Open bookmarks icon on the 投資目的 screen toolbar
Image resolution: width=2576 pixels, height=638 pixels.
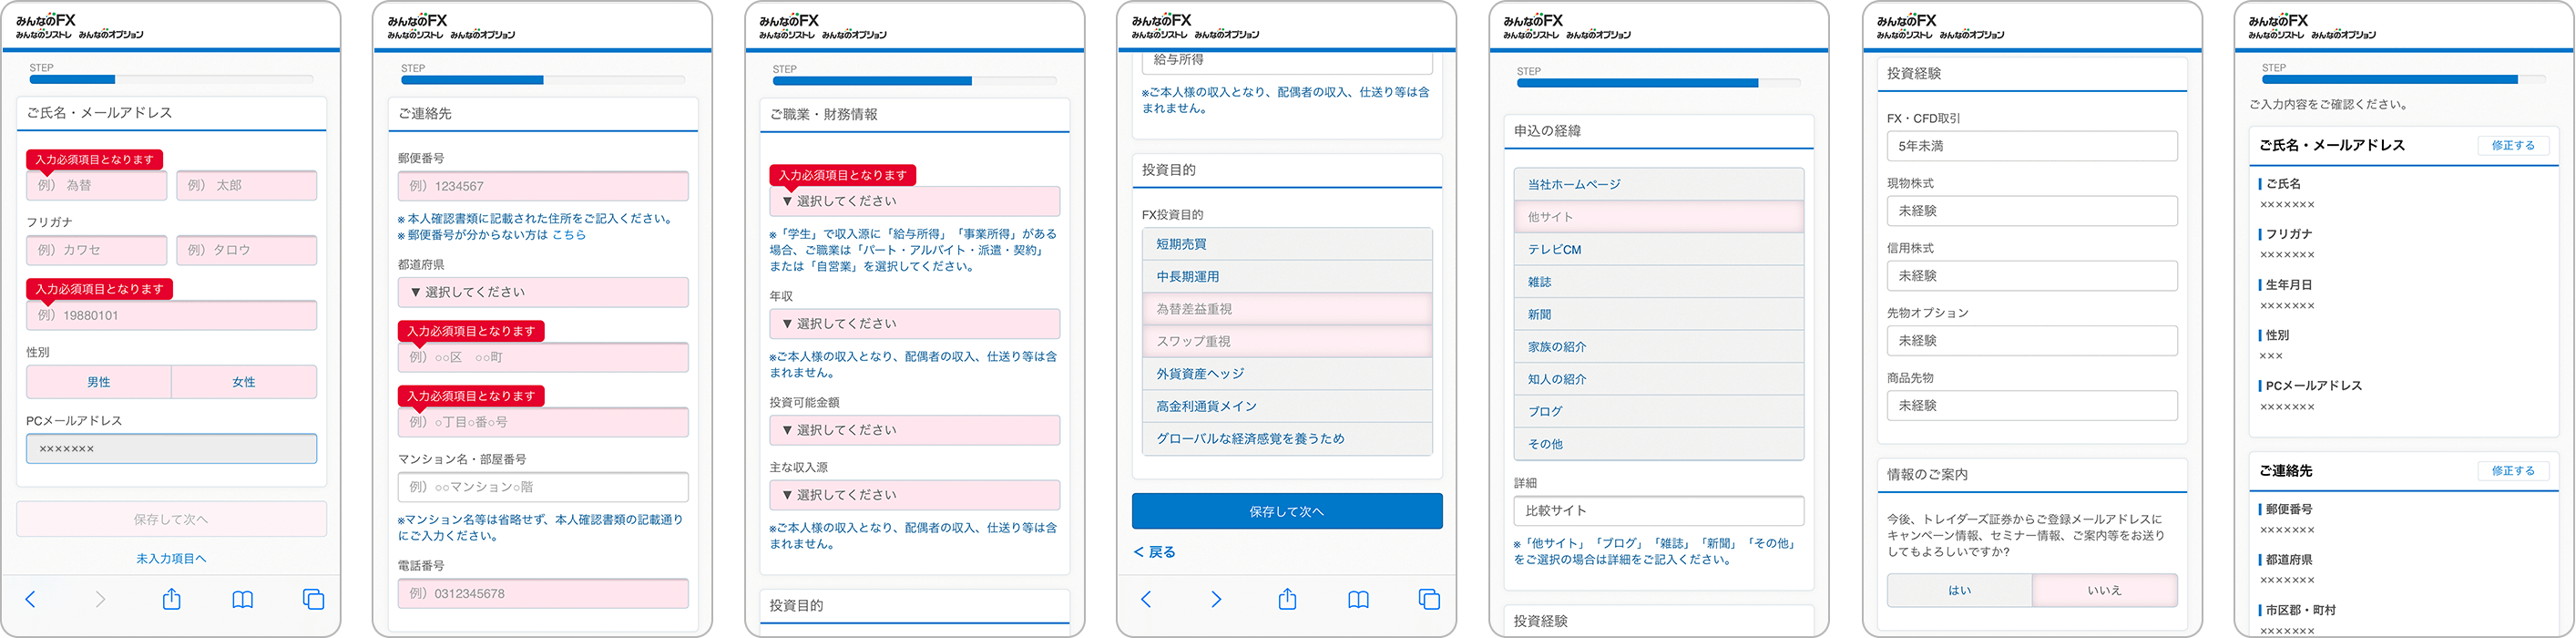coord(1359,599)
